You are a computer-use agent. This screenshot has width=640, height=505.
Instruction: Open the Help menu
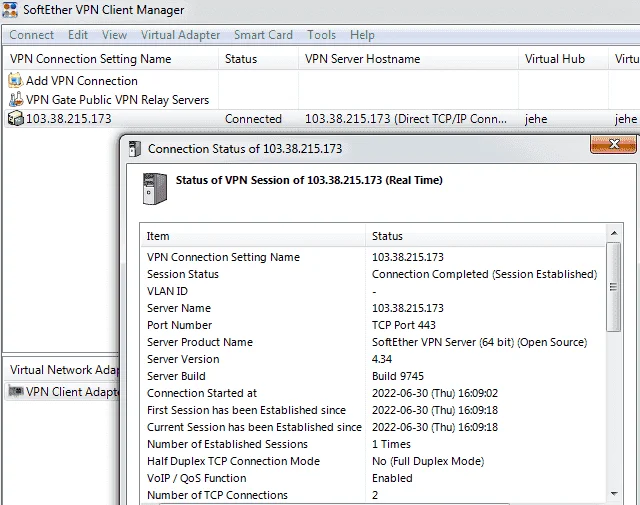pos(362,35)
